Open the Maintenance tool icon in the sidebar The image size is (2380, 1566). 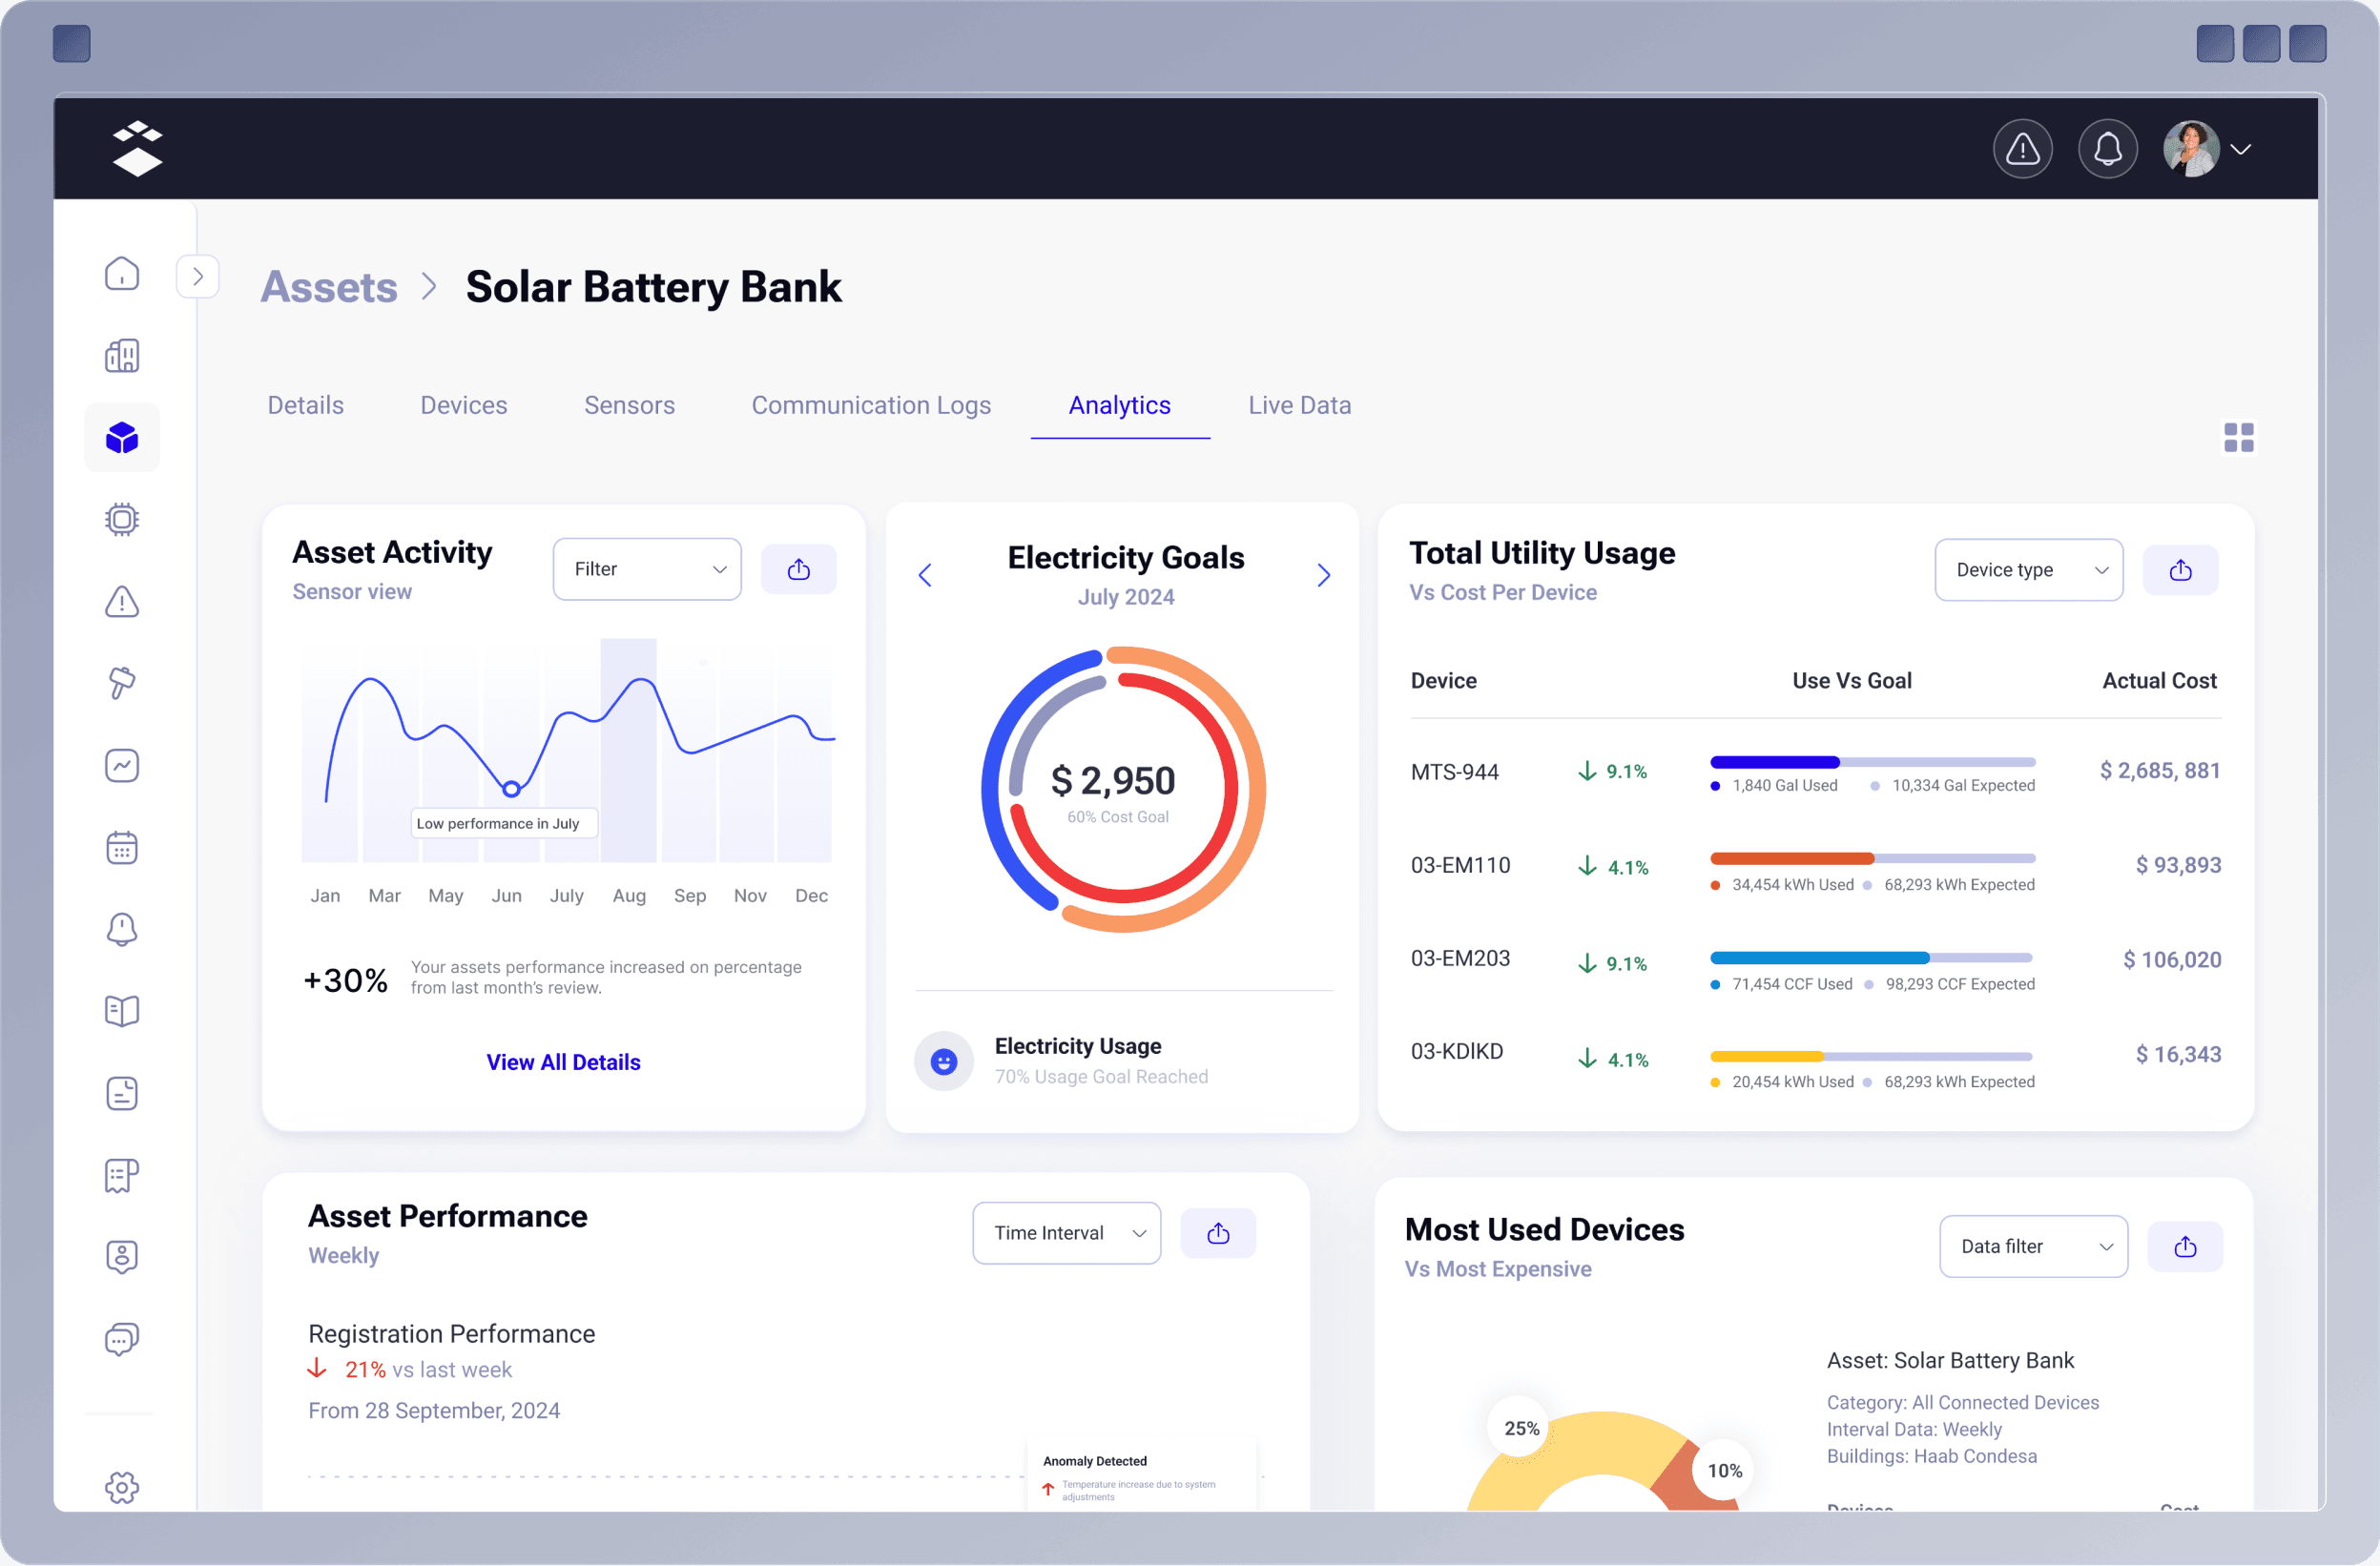[x=121, y=683]
